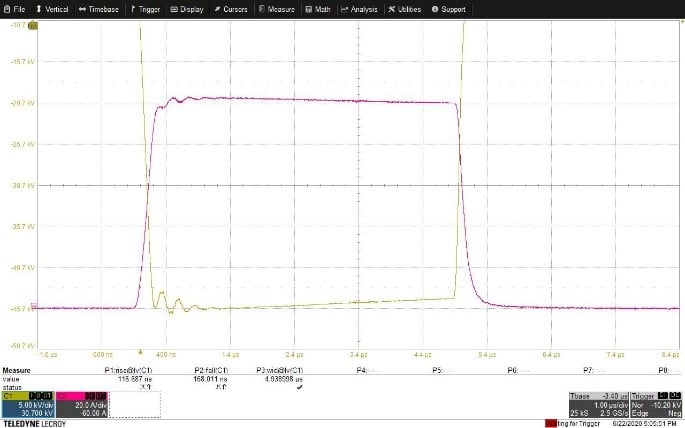Click the Math menu icon
Viewport: 685px width, 428px height.
click(307, 9)
